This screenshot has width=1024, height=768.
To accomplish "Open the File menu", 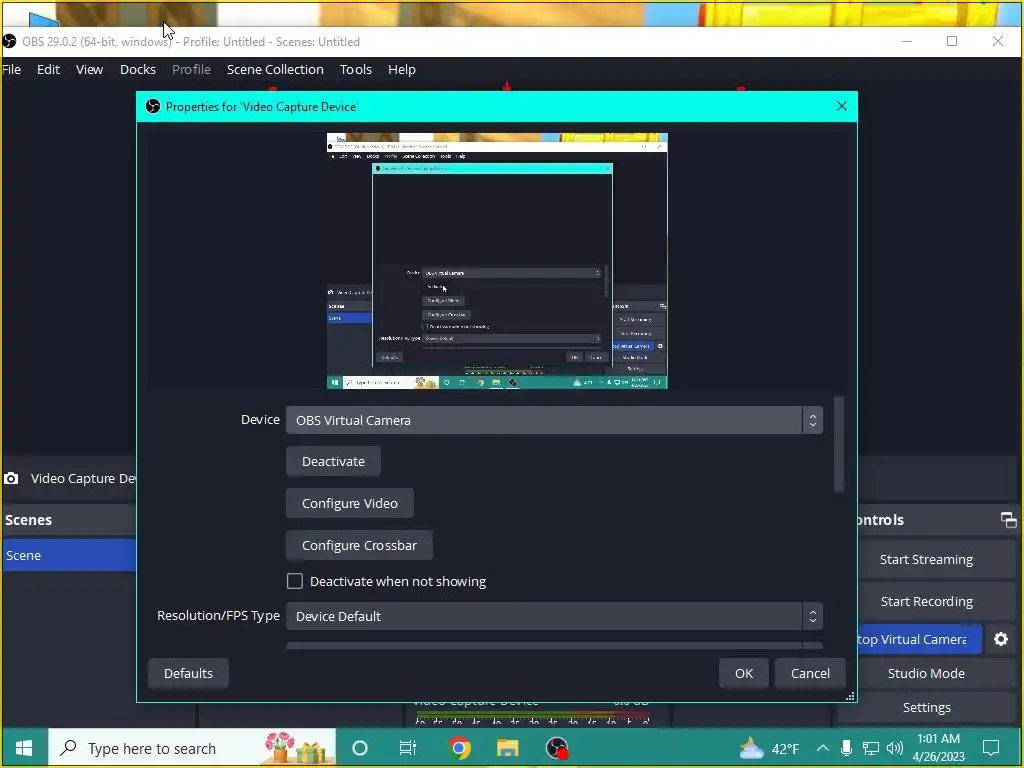I will click(x=11, y=69).
